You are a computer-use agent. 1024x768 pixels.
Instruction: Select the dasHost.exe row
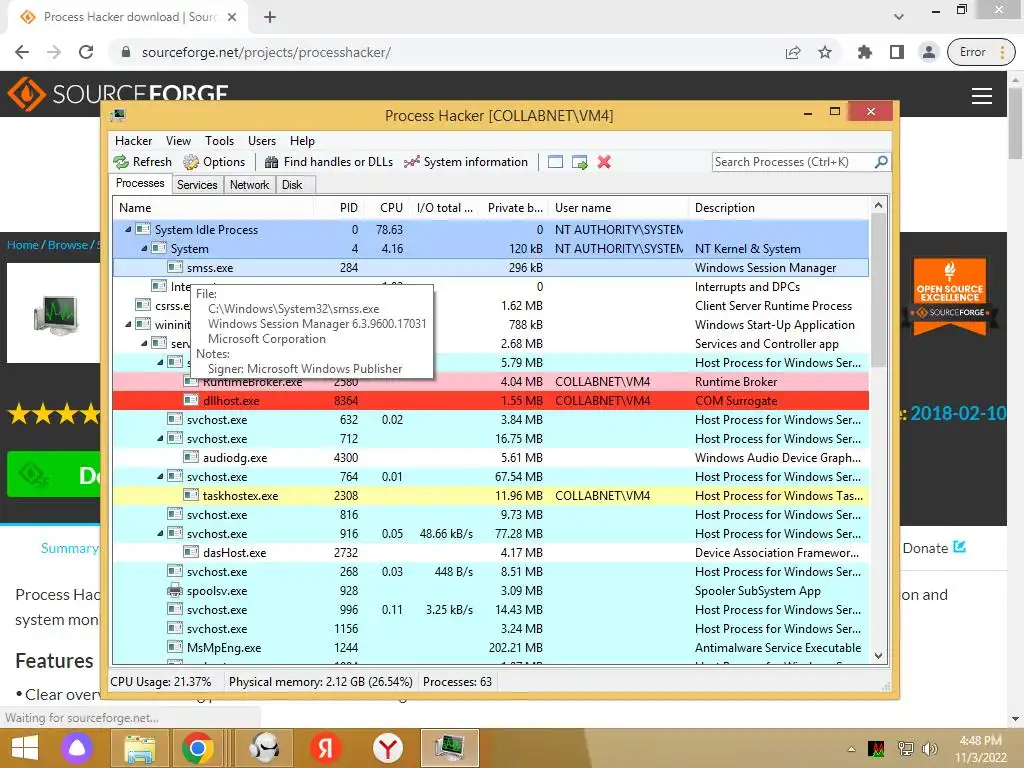490,552
